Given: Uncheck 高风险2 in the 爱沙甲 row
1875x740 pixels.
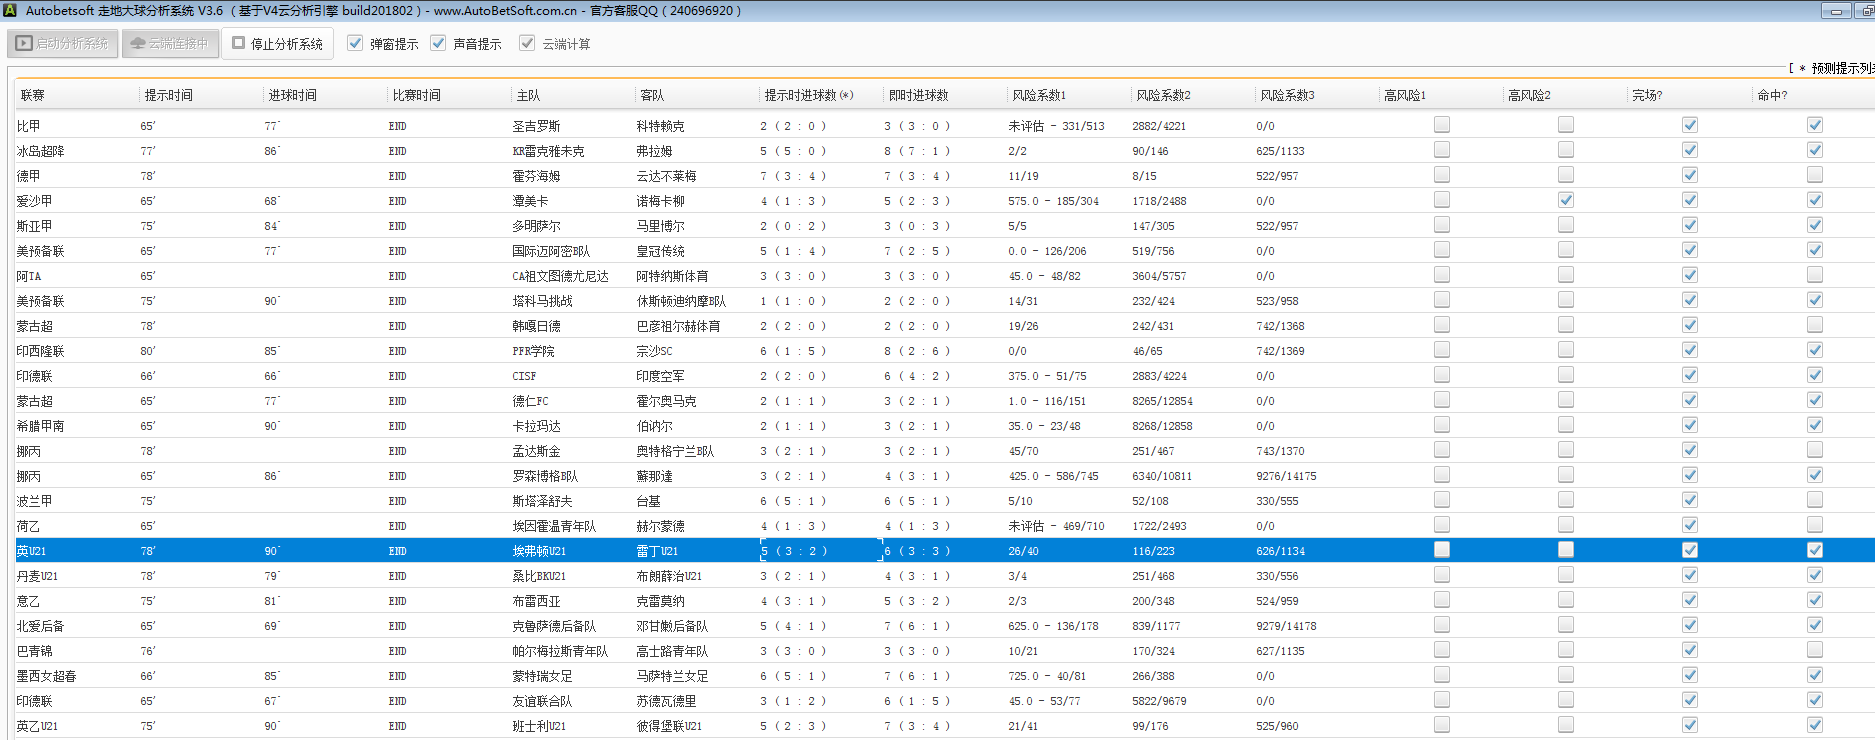Looking at the screenshot, I should (x=1566, y=200).
